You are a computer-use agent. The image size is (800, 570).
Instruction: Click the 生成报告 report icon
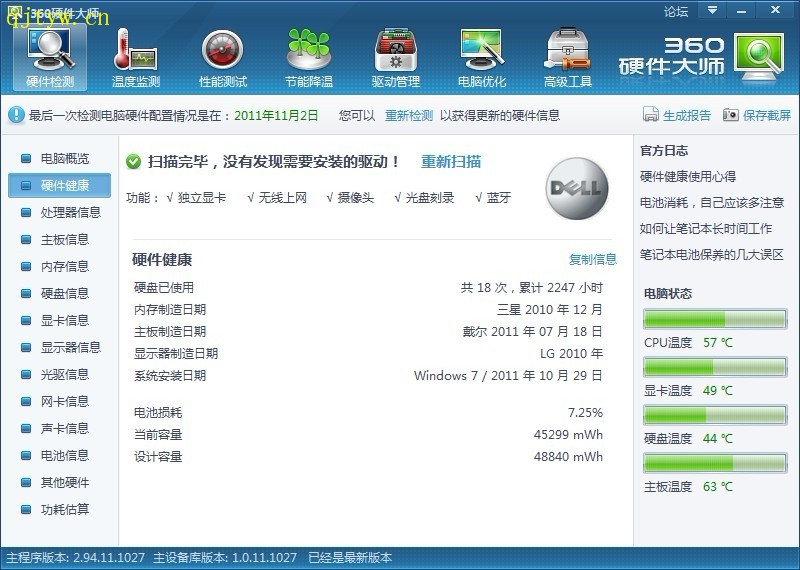[x=651, y=114]
